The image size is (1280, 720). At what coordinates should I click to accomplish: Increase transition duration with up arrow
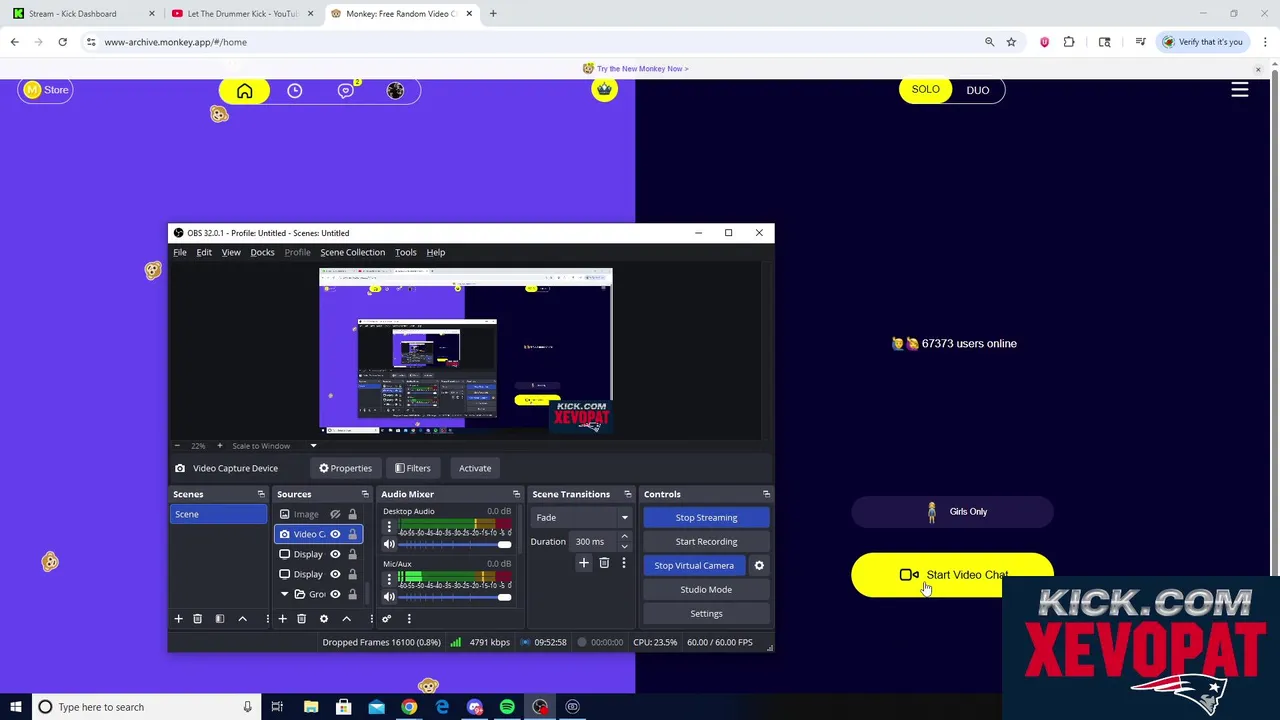624,537
